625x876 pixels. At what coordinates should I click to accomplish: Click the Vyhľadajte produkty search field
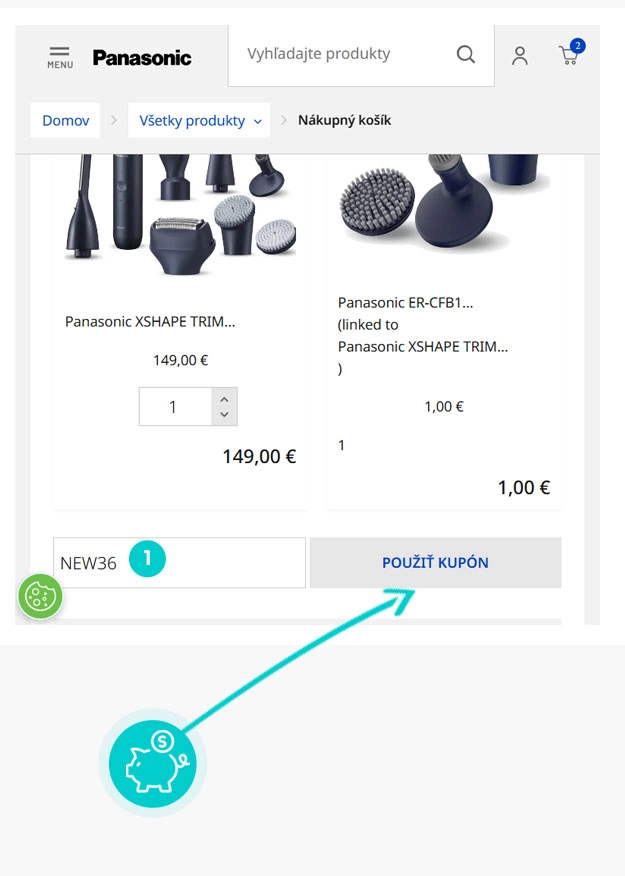340,54
